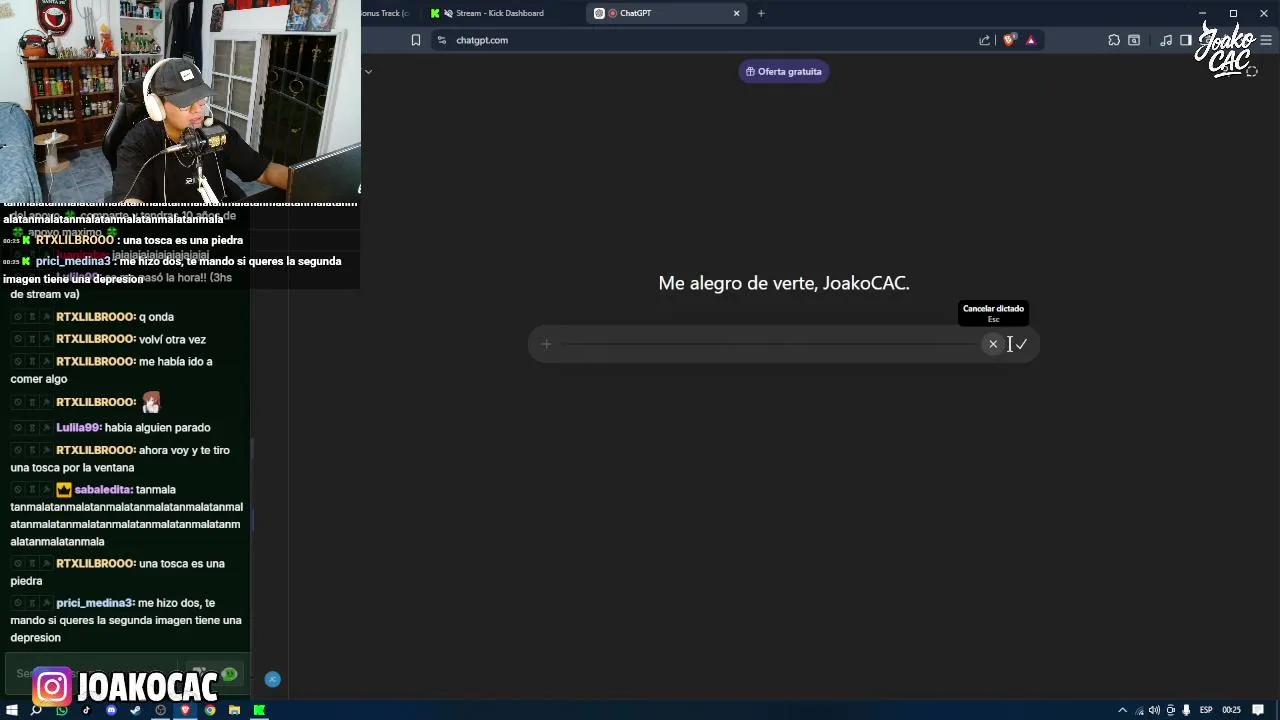Click the taskbar search magnifier
The width and height of the screenshot is (1280, 720).
[37, 710]
